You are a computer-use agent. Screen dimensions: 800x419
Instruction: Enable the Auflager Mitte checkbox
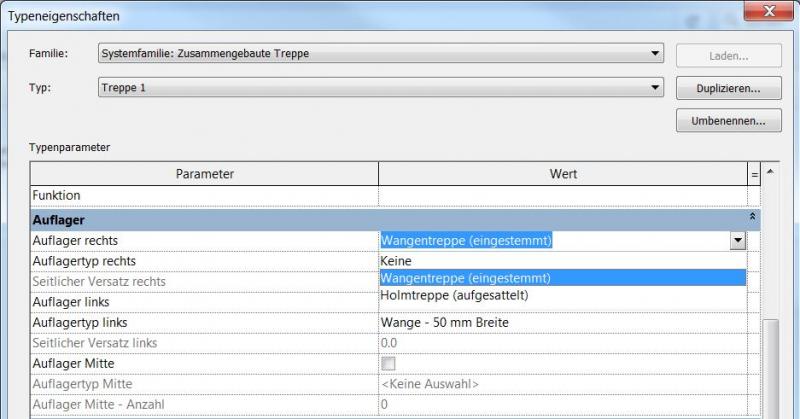coord(388,364)
